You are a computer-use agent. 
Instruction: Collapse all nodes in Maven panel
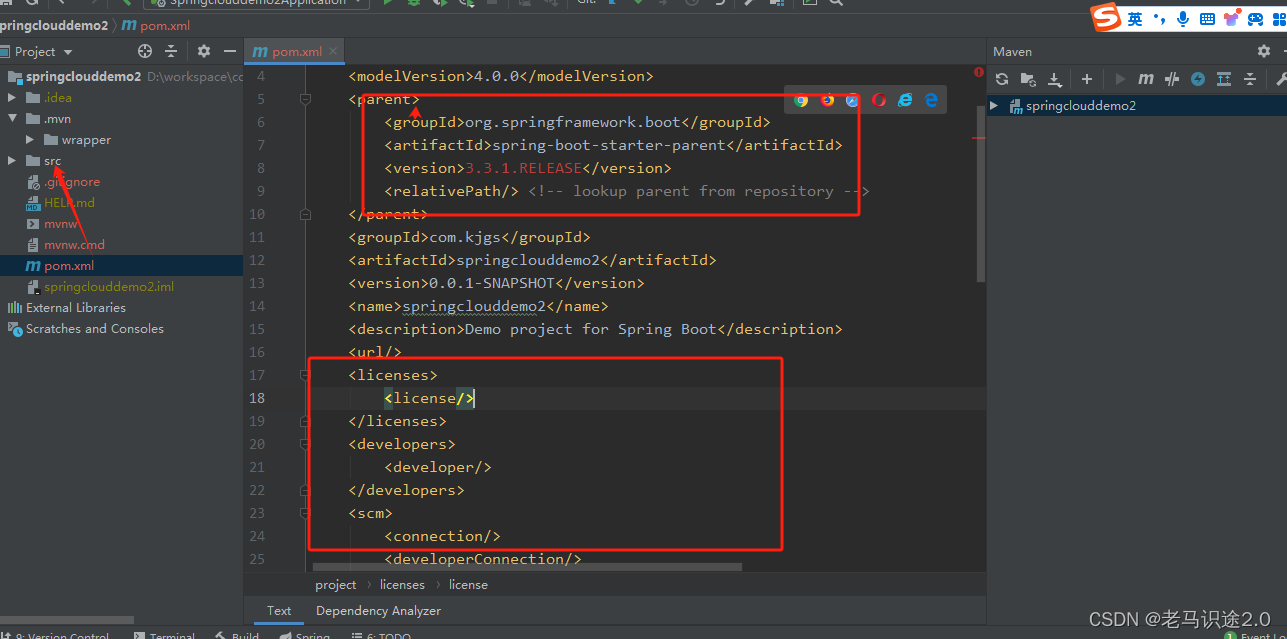(1249, 79)
